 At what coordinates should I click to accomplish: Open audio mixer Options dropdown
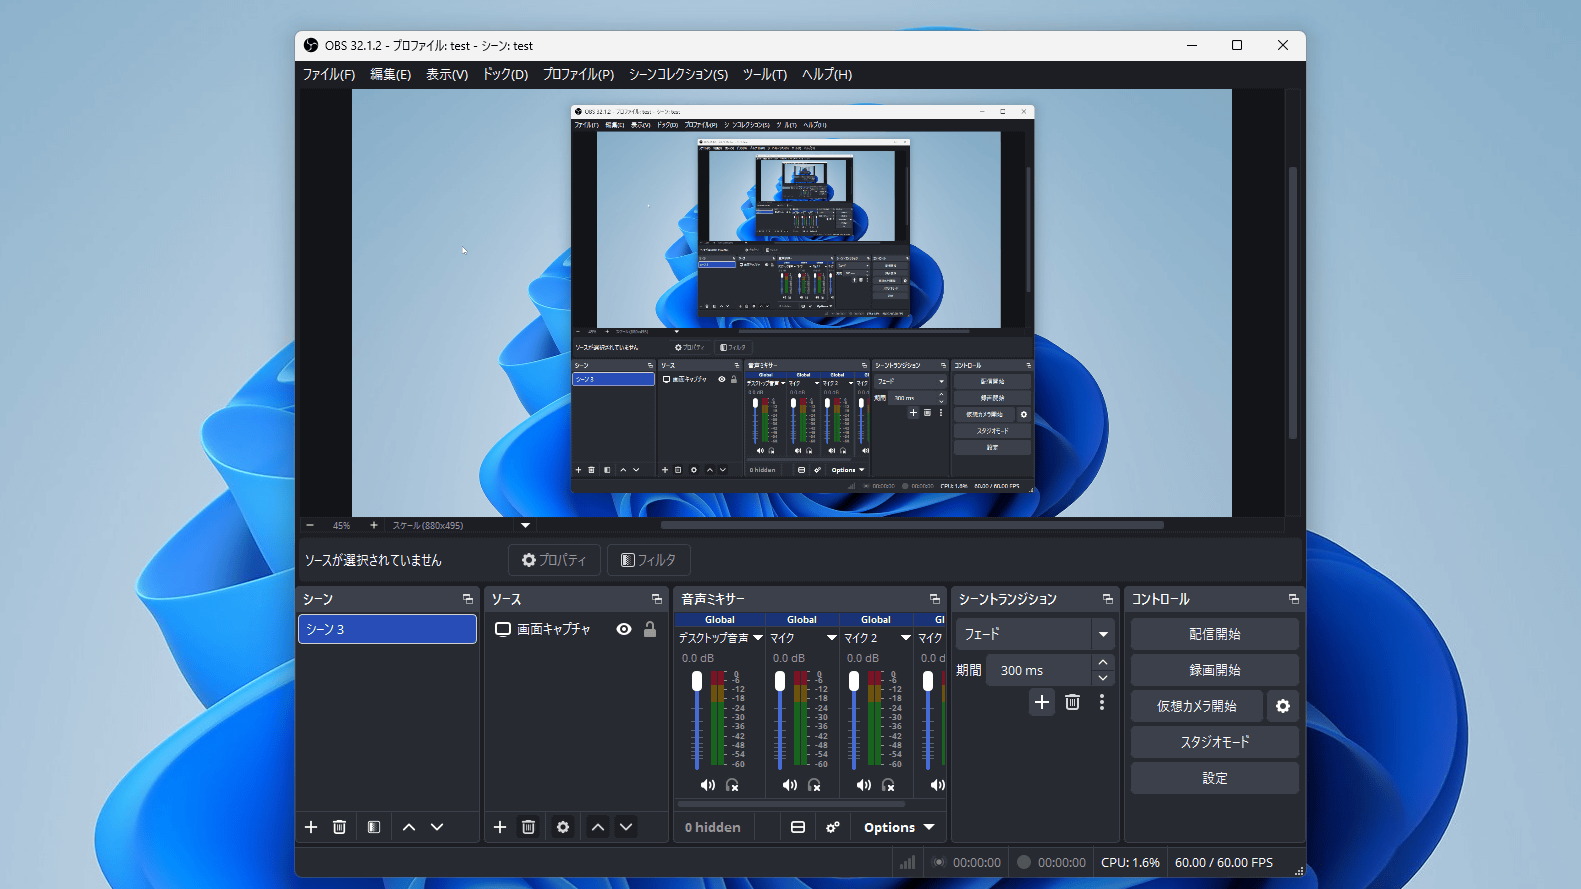[x=899, y=827]
